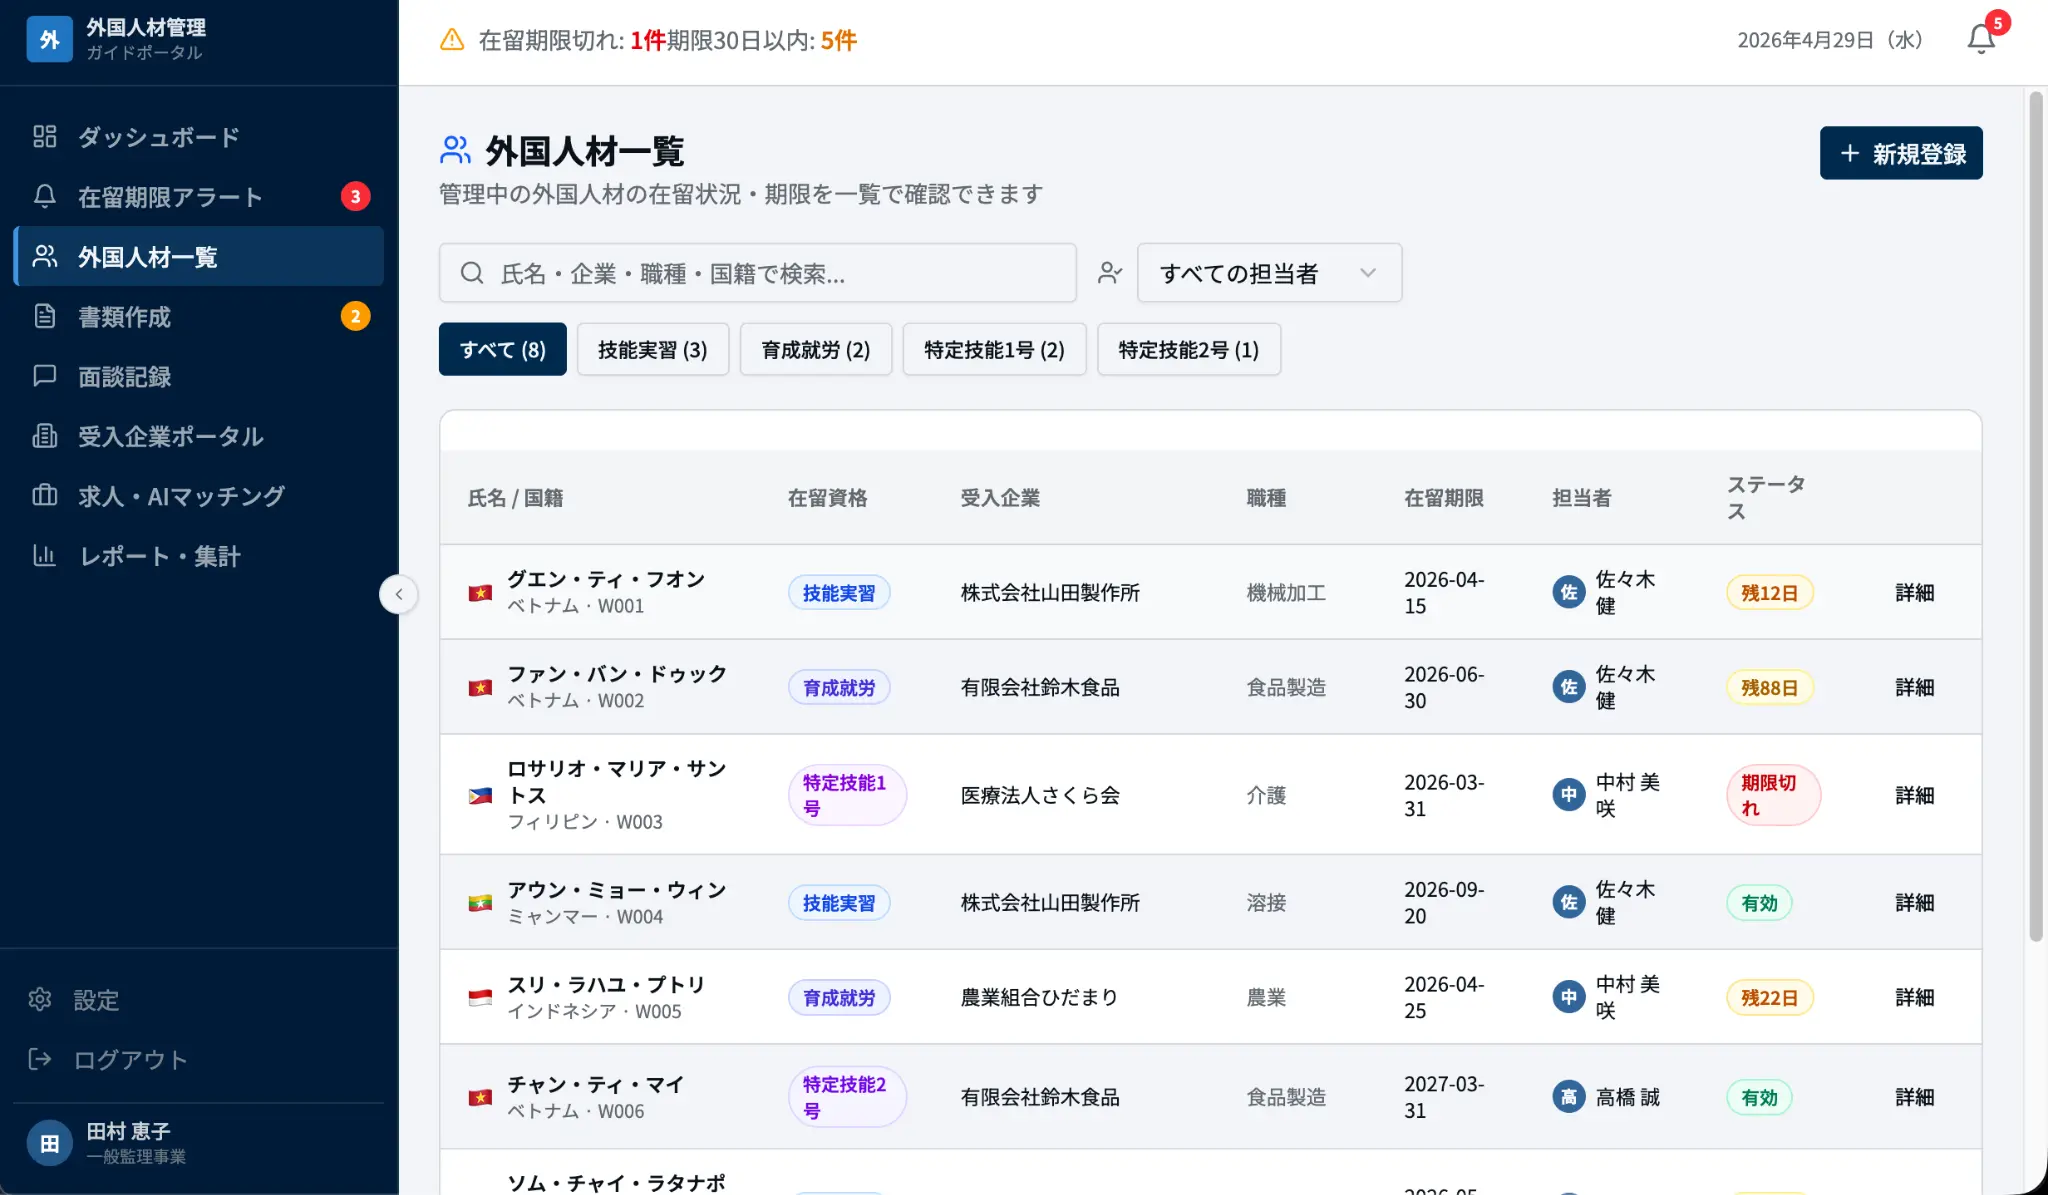
Task: Open 詳細 for ロサリオ・マリア・サントス
Action: [1915, 796]
